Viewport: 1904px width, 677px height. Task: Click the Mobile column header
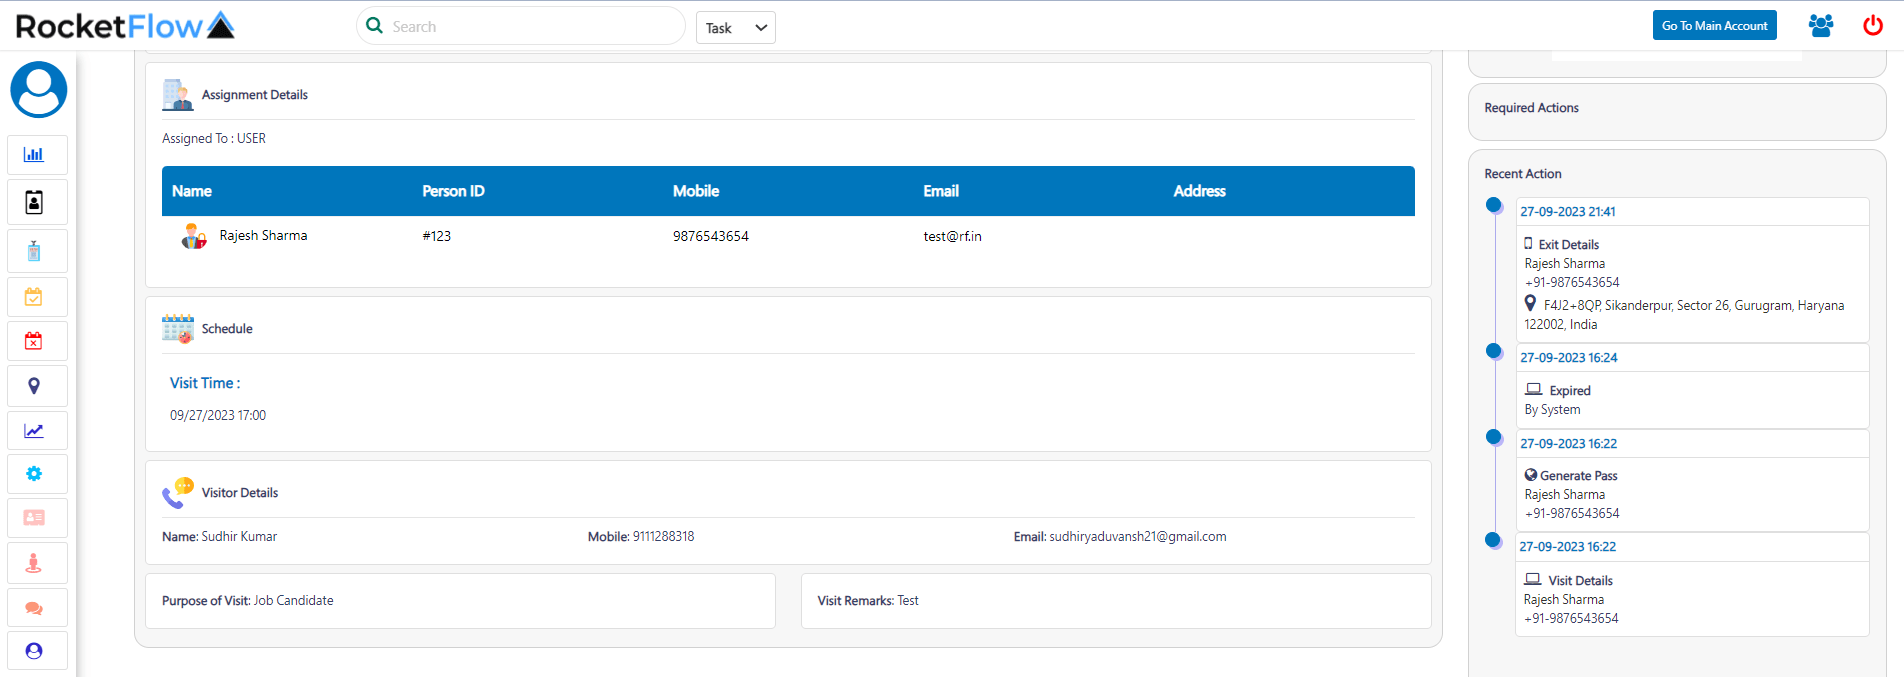pyautogui.click(x=696, y=191)
